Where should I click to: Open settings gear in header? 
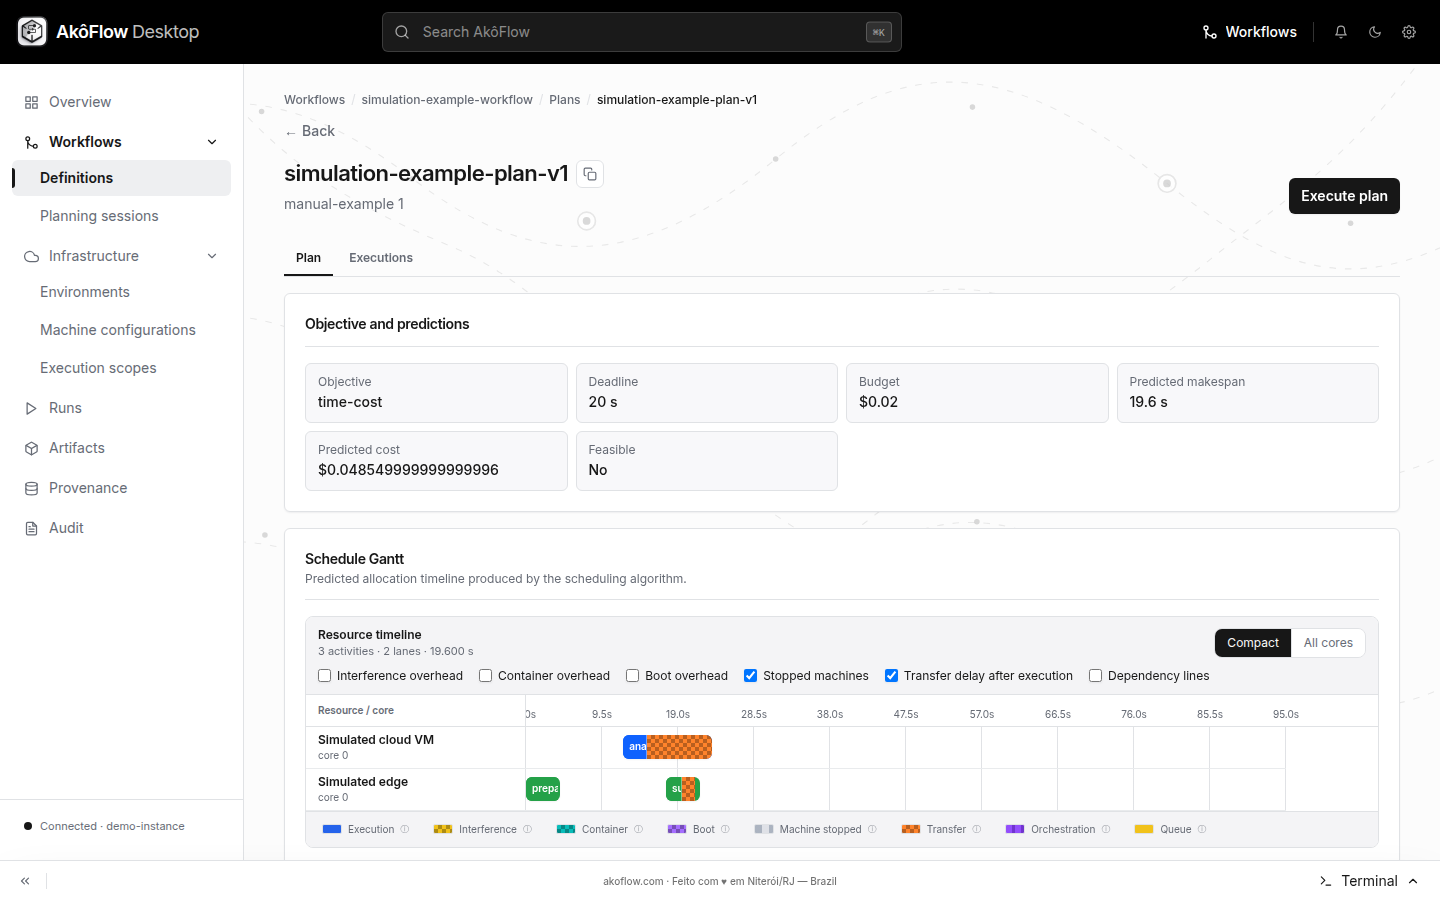(1409, 32)
